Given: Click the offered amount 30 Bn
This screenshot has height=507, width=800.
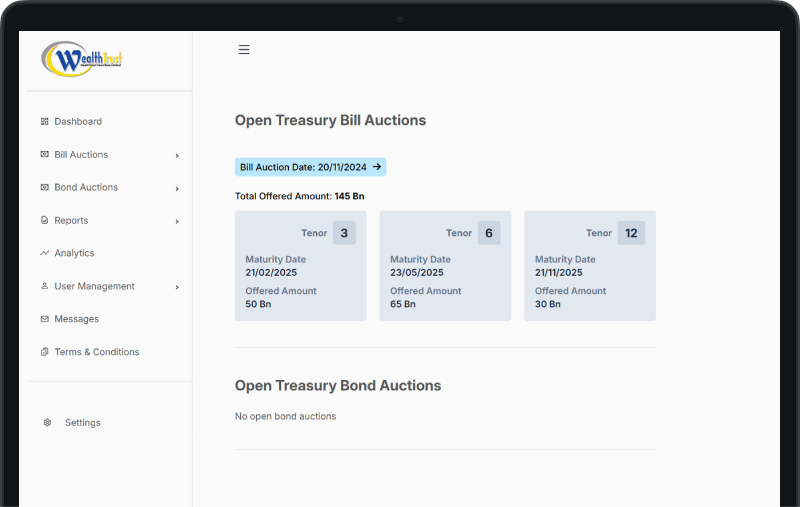Looking at the screenshot, I should pyautogui.click(x=548, y=304).
